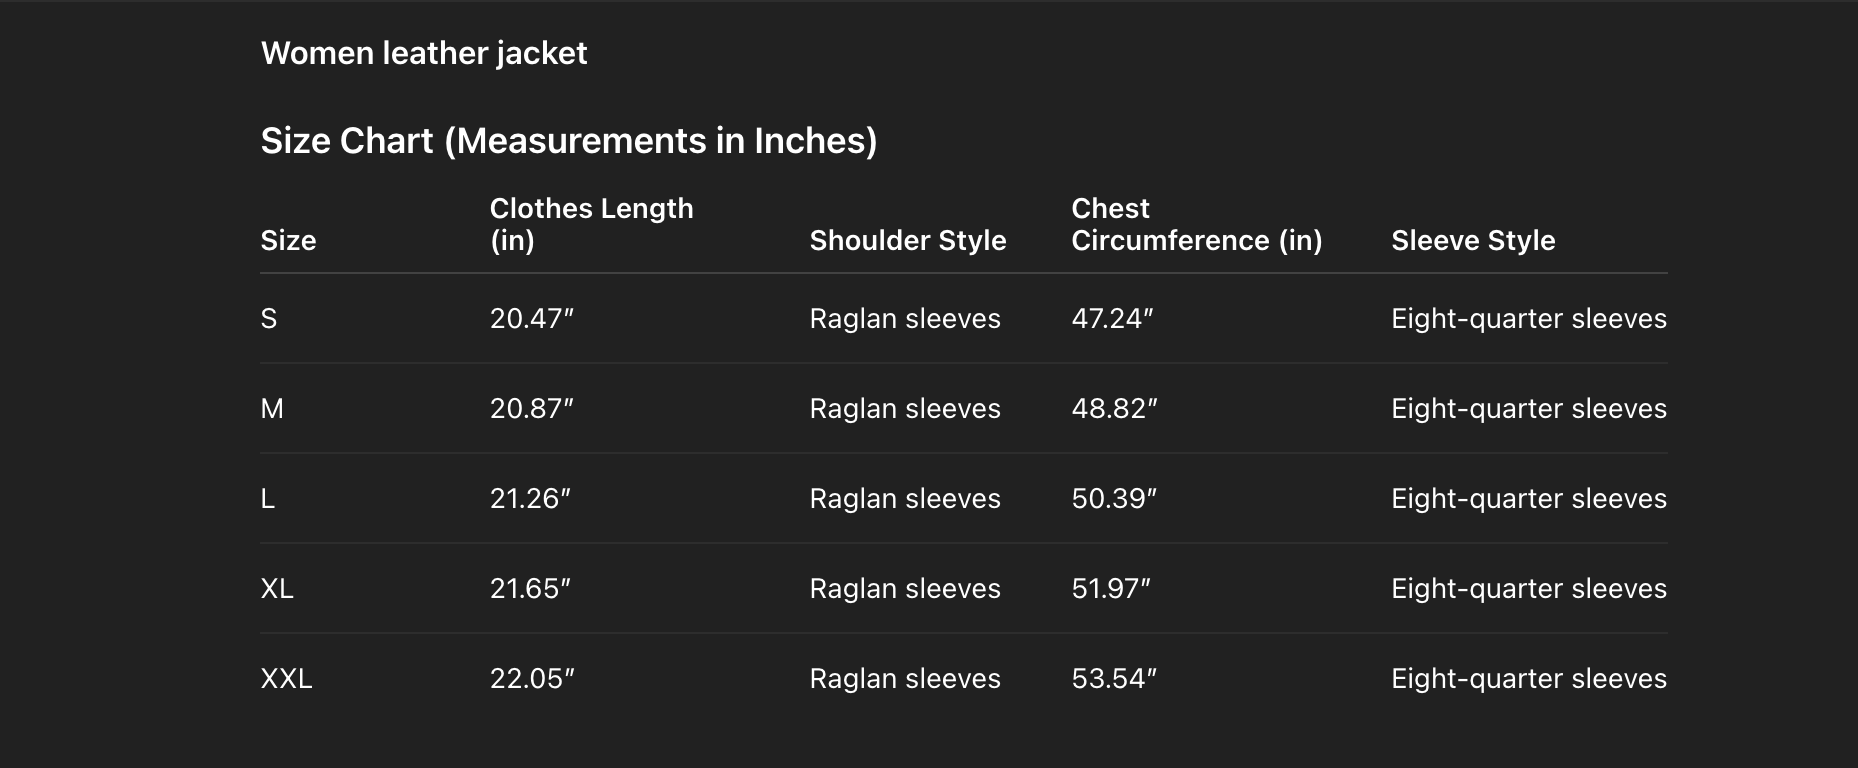Click the Women leather jacket title
Viewport: 1858px width, 768px height.
pos(424,53)
